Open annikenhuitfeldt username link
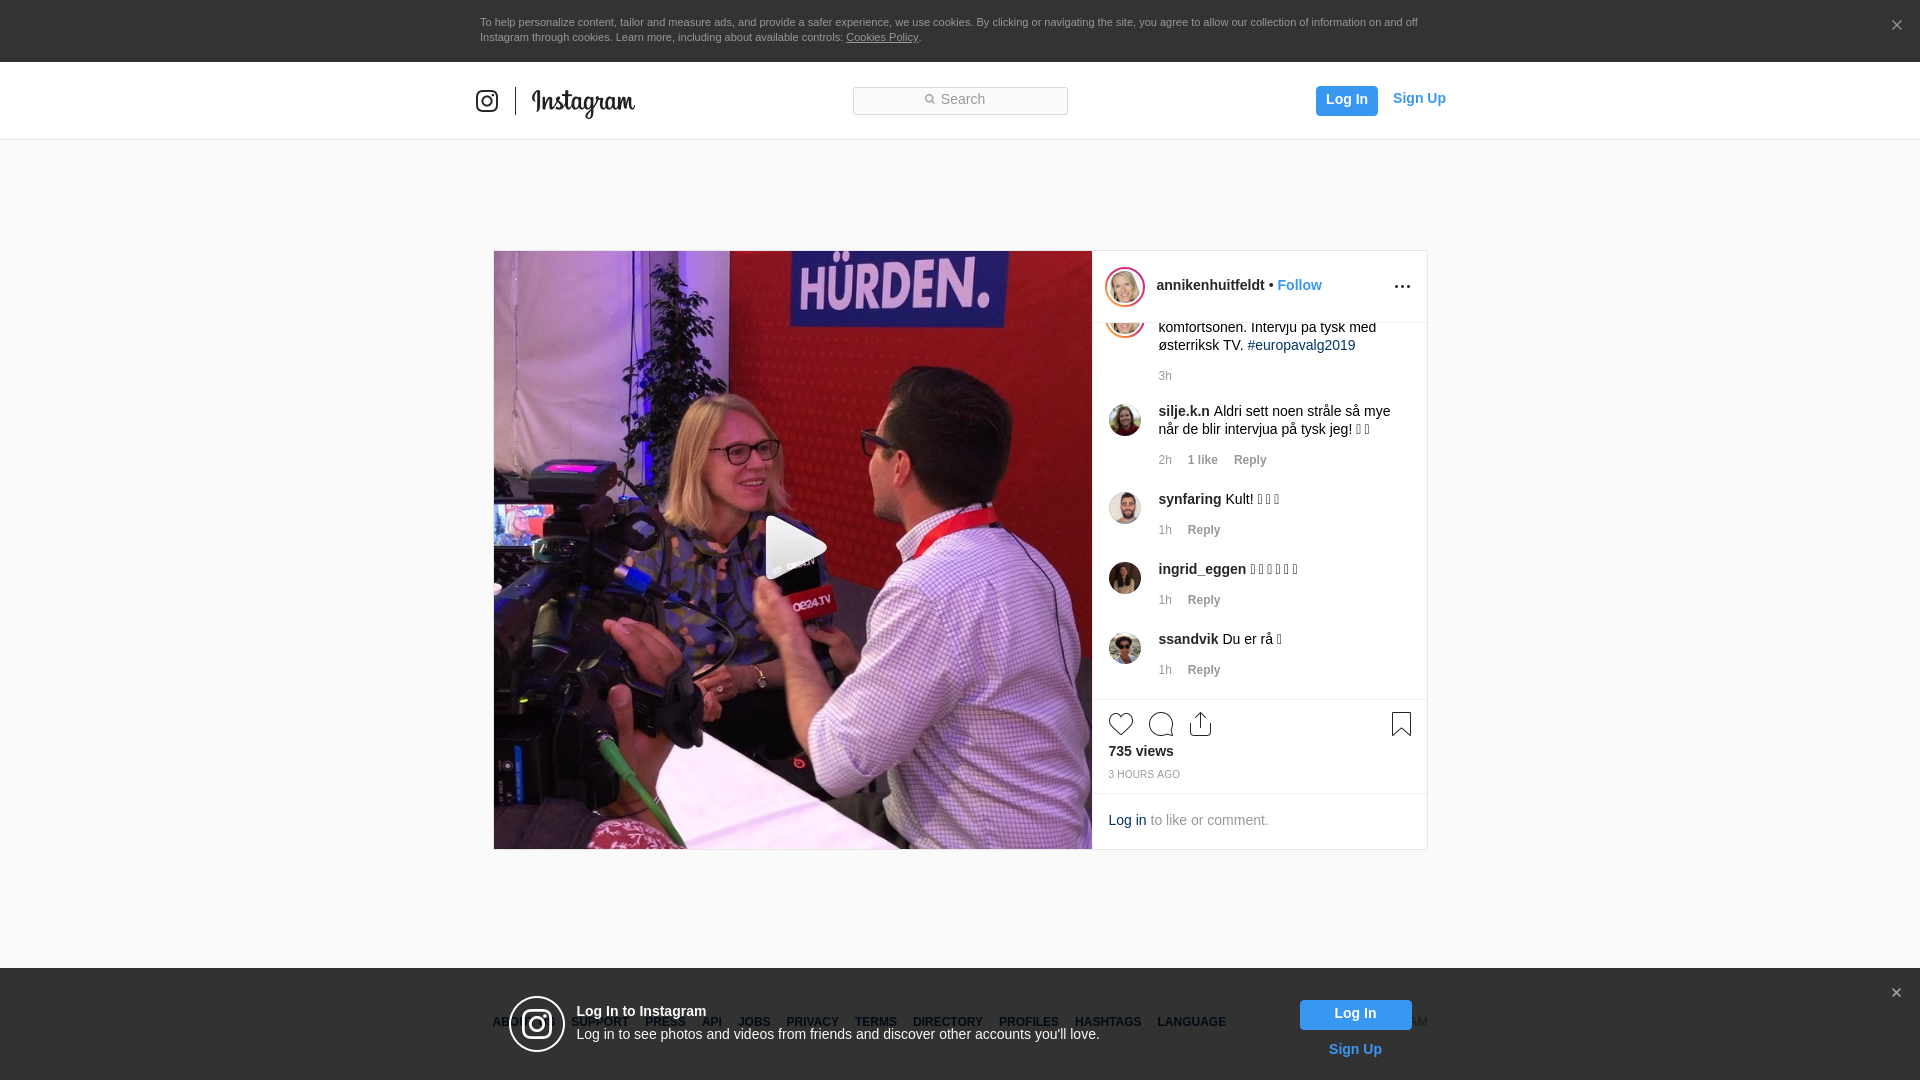The width and height of the screenshot is (1920, 1080). pyautogui.click(x=1210, y=285)
